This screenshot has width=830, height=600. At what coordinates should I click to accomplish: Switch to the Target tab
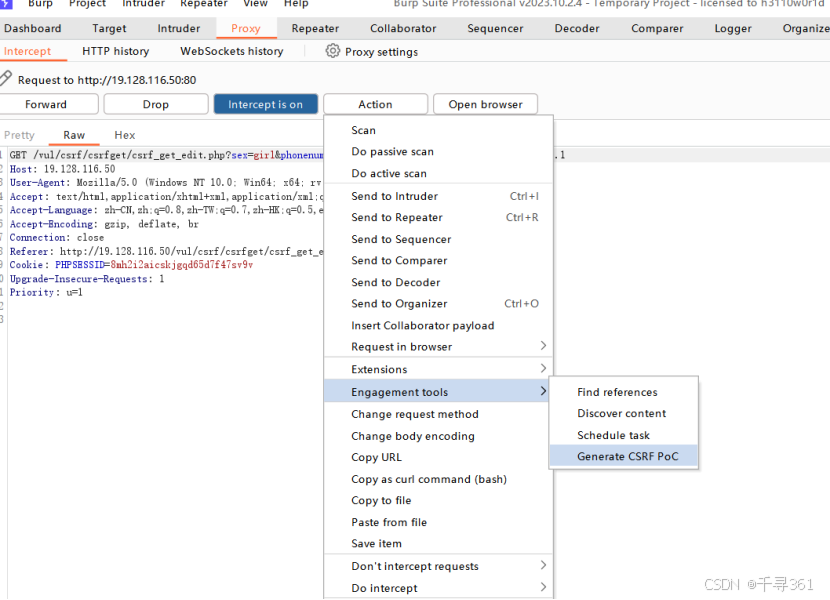[109, 28]
